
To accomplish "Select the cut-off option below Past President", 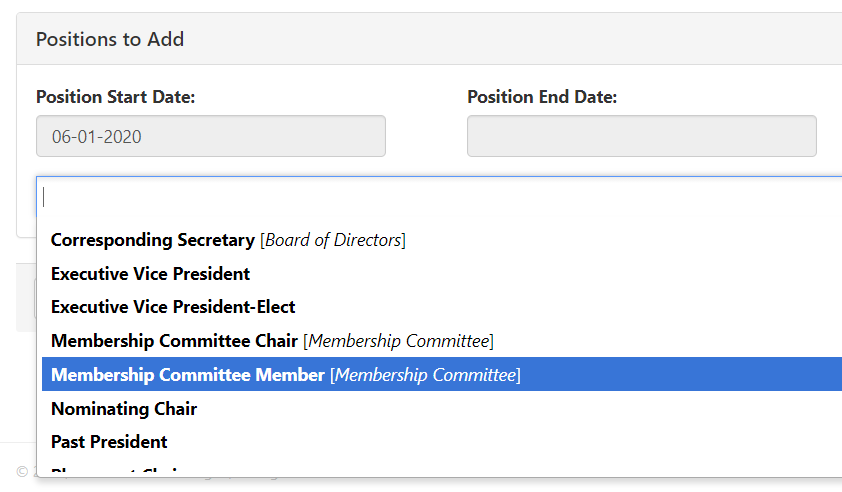I will (x=120, y=472).
